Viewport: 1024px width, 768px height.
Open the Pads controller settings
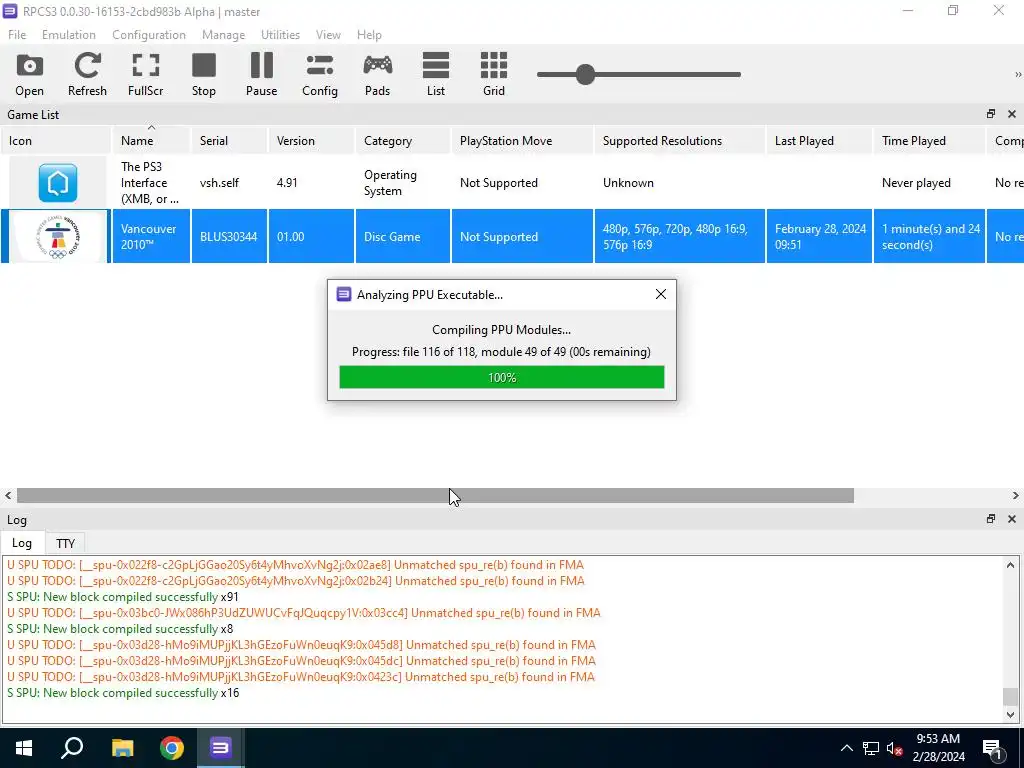(x=377, y=74)
